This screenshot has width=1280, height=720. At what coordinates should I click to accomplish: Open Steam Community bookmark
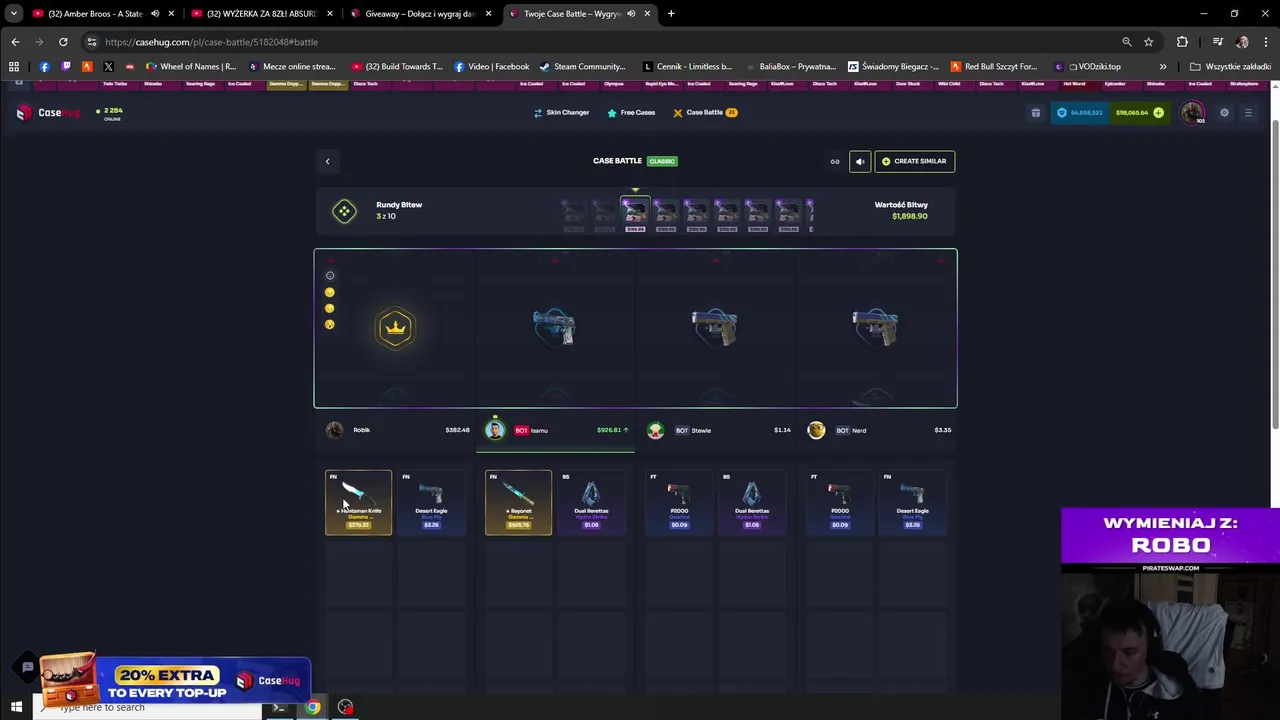tap(582, 67)
